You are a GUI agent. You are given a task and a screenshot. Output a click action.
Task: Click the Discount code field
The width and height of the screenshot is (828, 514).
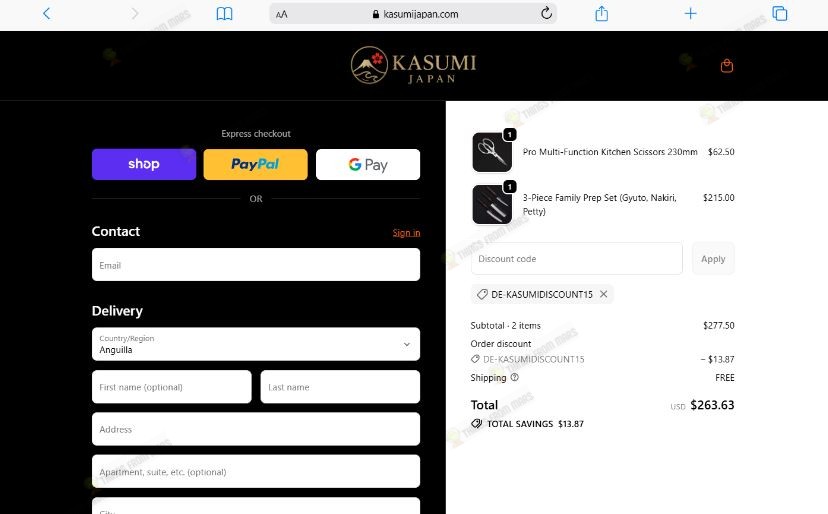577,258
